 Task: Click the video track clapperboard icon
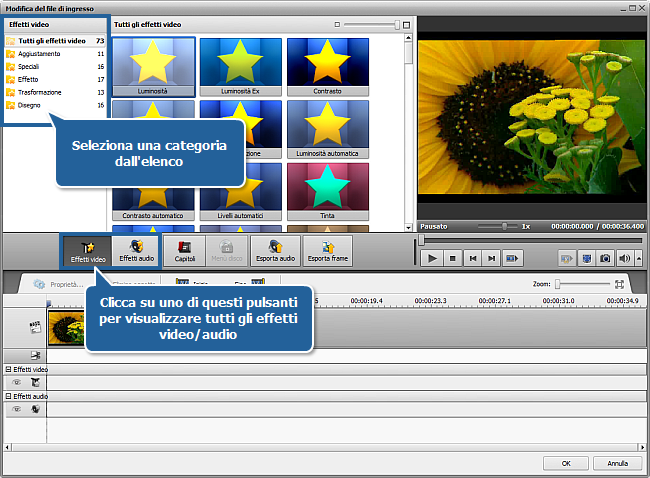point(35,327)
